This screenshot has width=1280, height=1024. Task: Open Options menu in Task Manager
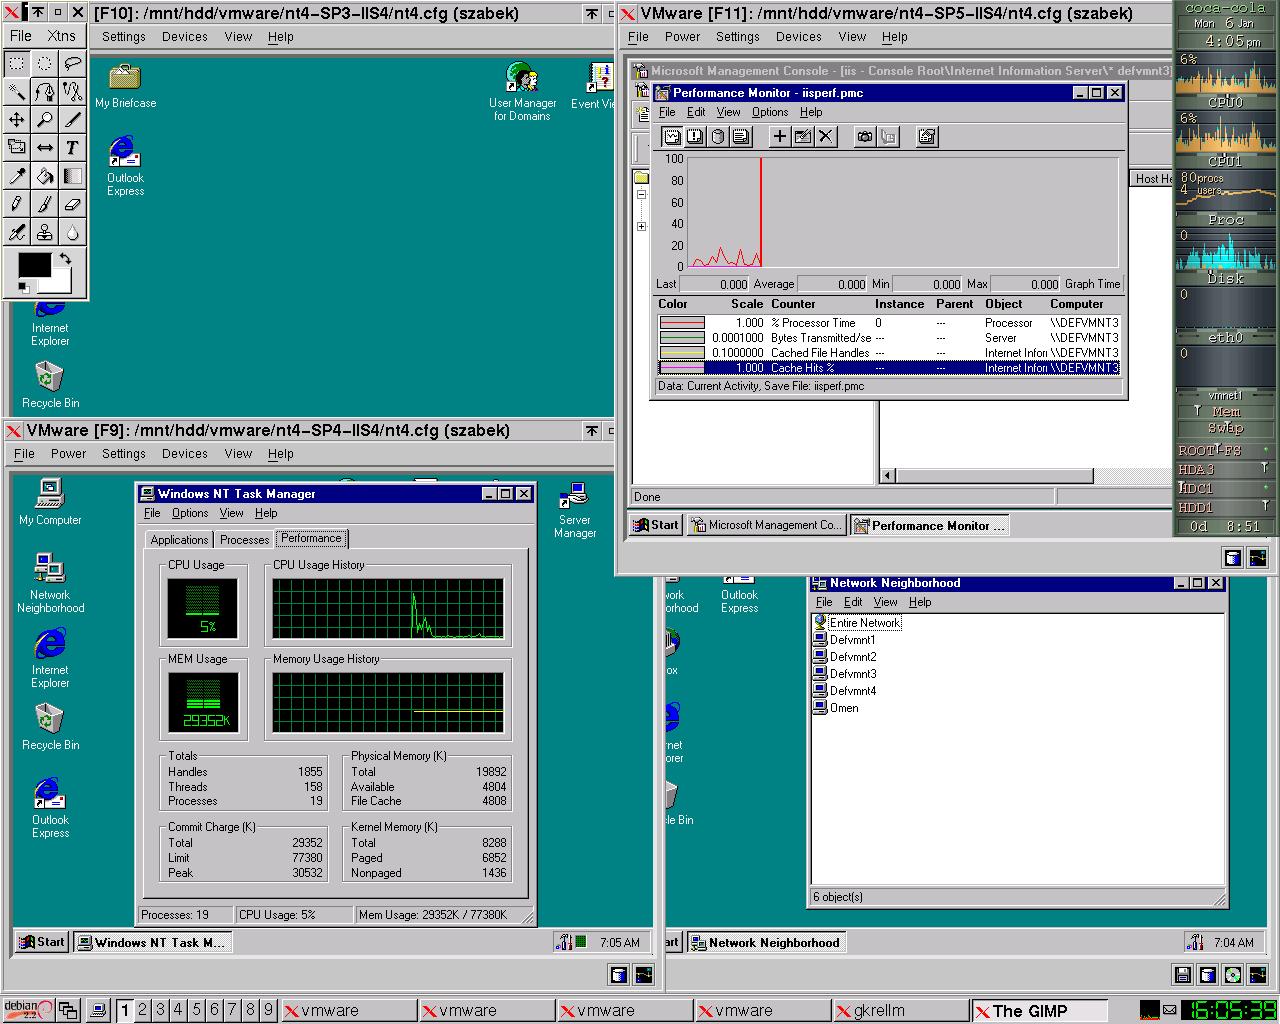(190, 513)
